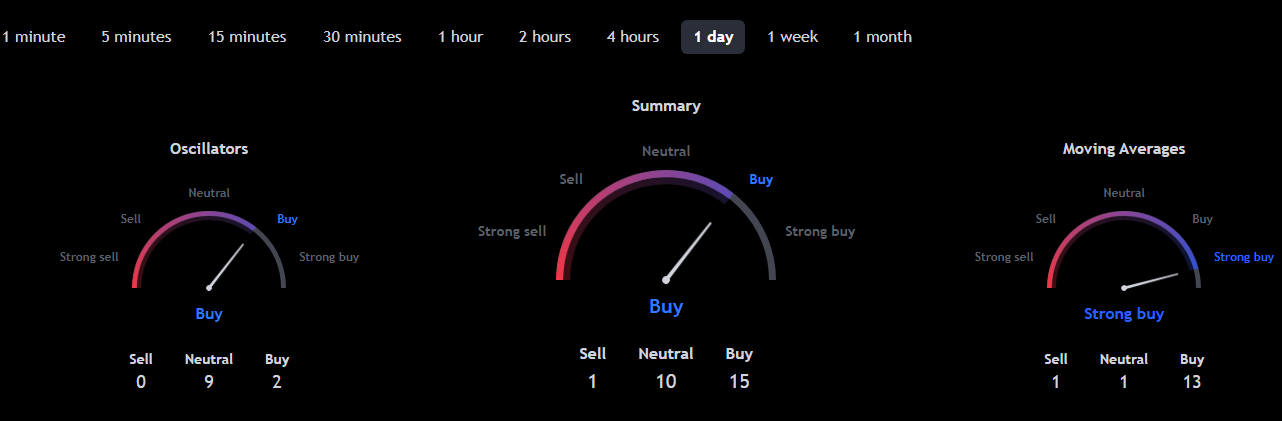
Task: Open the Moving Averages section heading
Action: click(1124, 149)
